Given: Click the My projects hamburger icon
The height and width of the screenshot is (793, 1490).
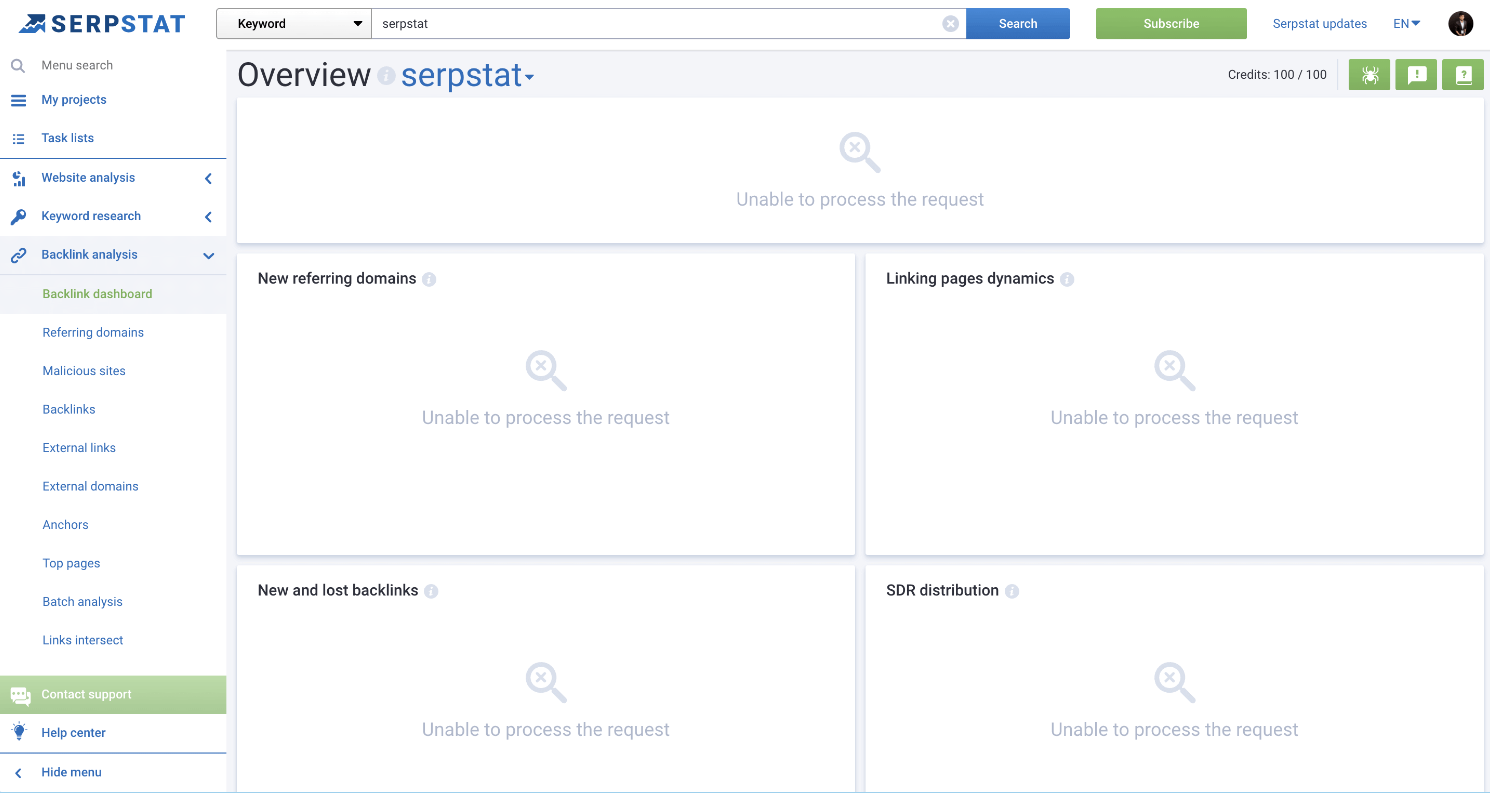Looking at the screenshot, I should tap(18, 100).
